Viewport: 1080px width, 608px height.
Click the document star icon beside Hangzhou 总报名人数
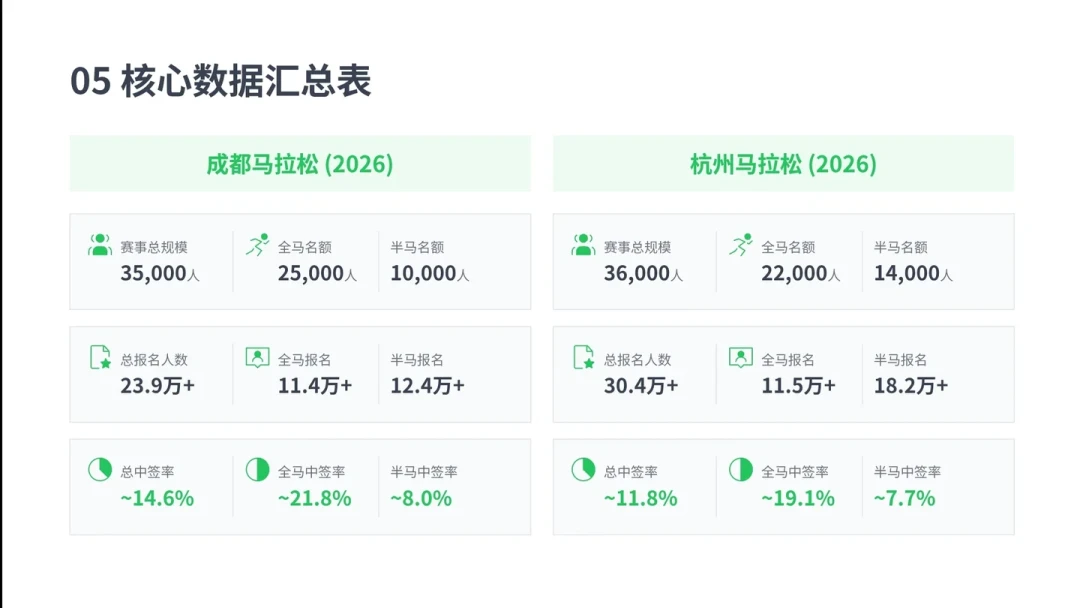(584, 357)
